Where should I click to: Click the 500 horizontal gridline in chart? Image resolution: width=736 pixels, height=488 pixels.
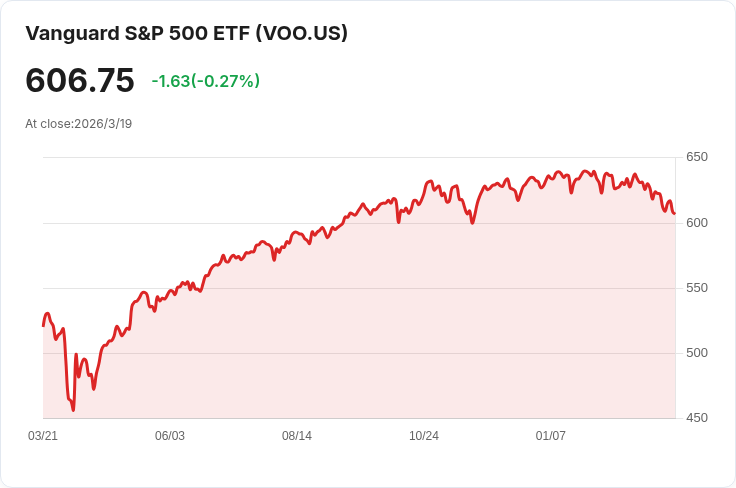360,353
